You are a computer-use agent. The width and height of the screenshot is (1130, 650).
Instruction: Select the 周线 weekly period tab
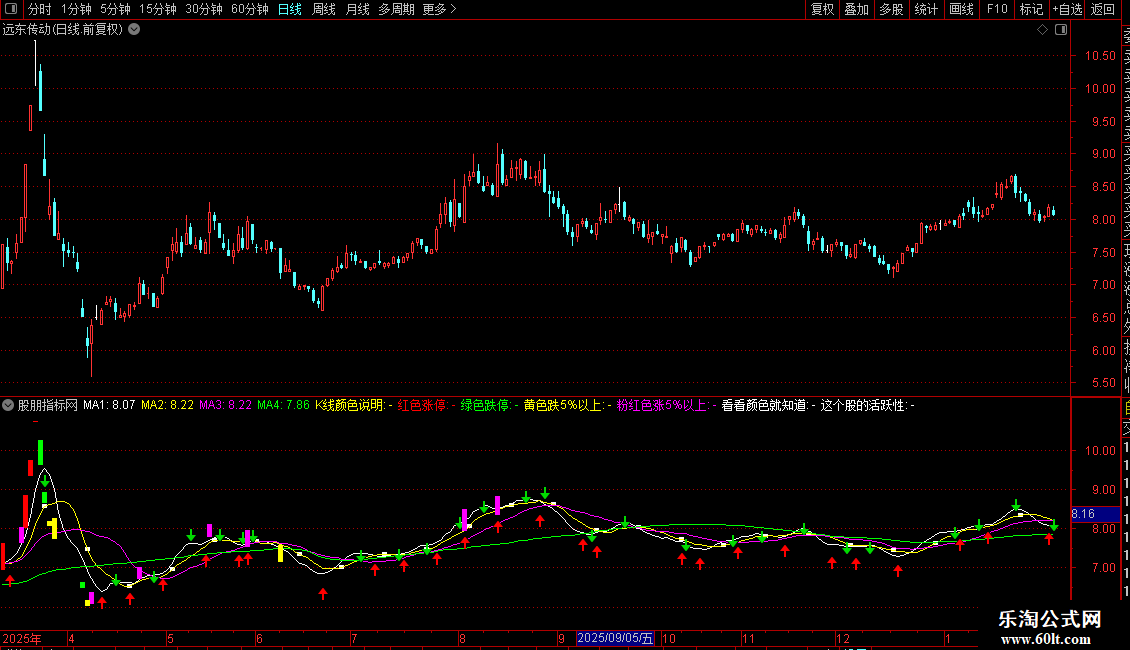[324, 9]
